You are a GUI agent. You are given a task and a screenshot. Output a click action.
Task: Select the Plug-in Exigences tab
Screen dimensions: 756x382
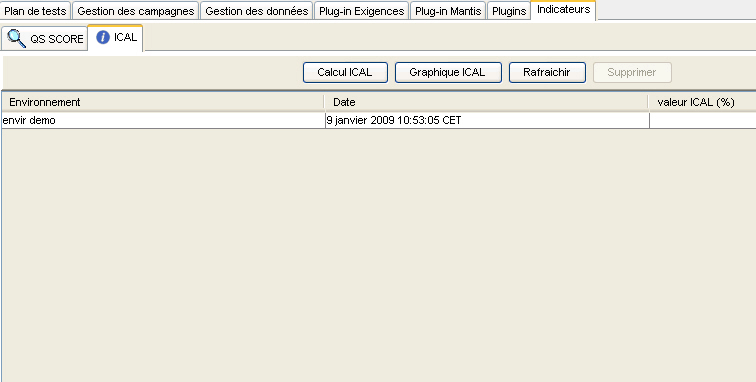362,11
